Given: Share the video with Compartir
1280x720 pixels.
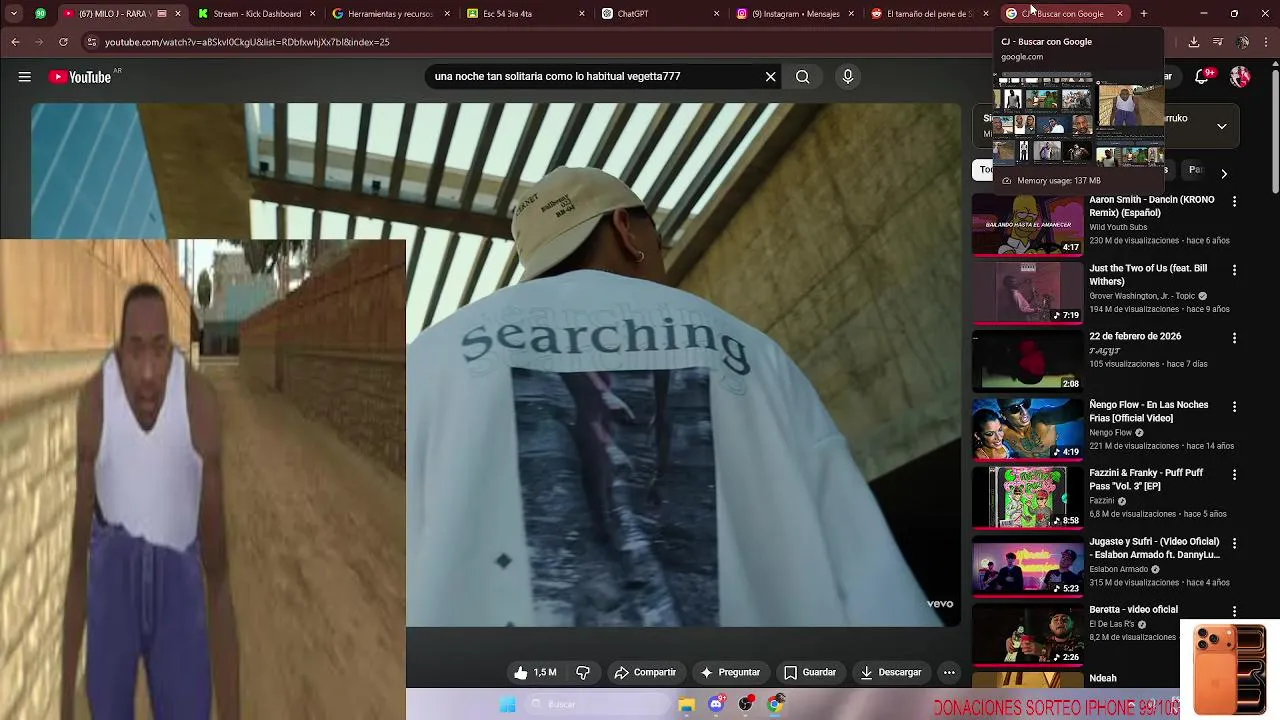Looking at the screenshot, I should (645, 672).
